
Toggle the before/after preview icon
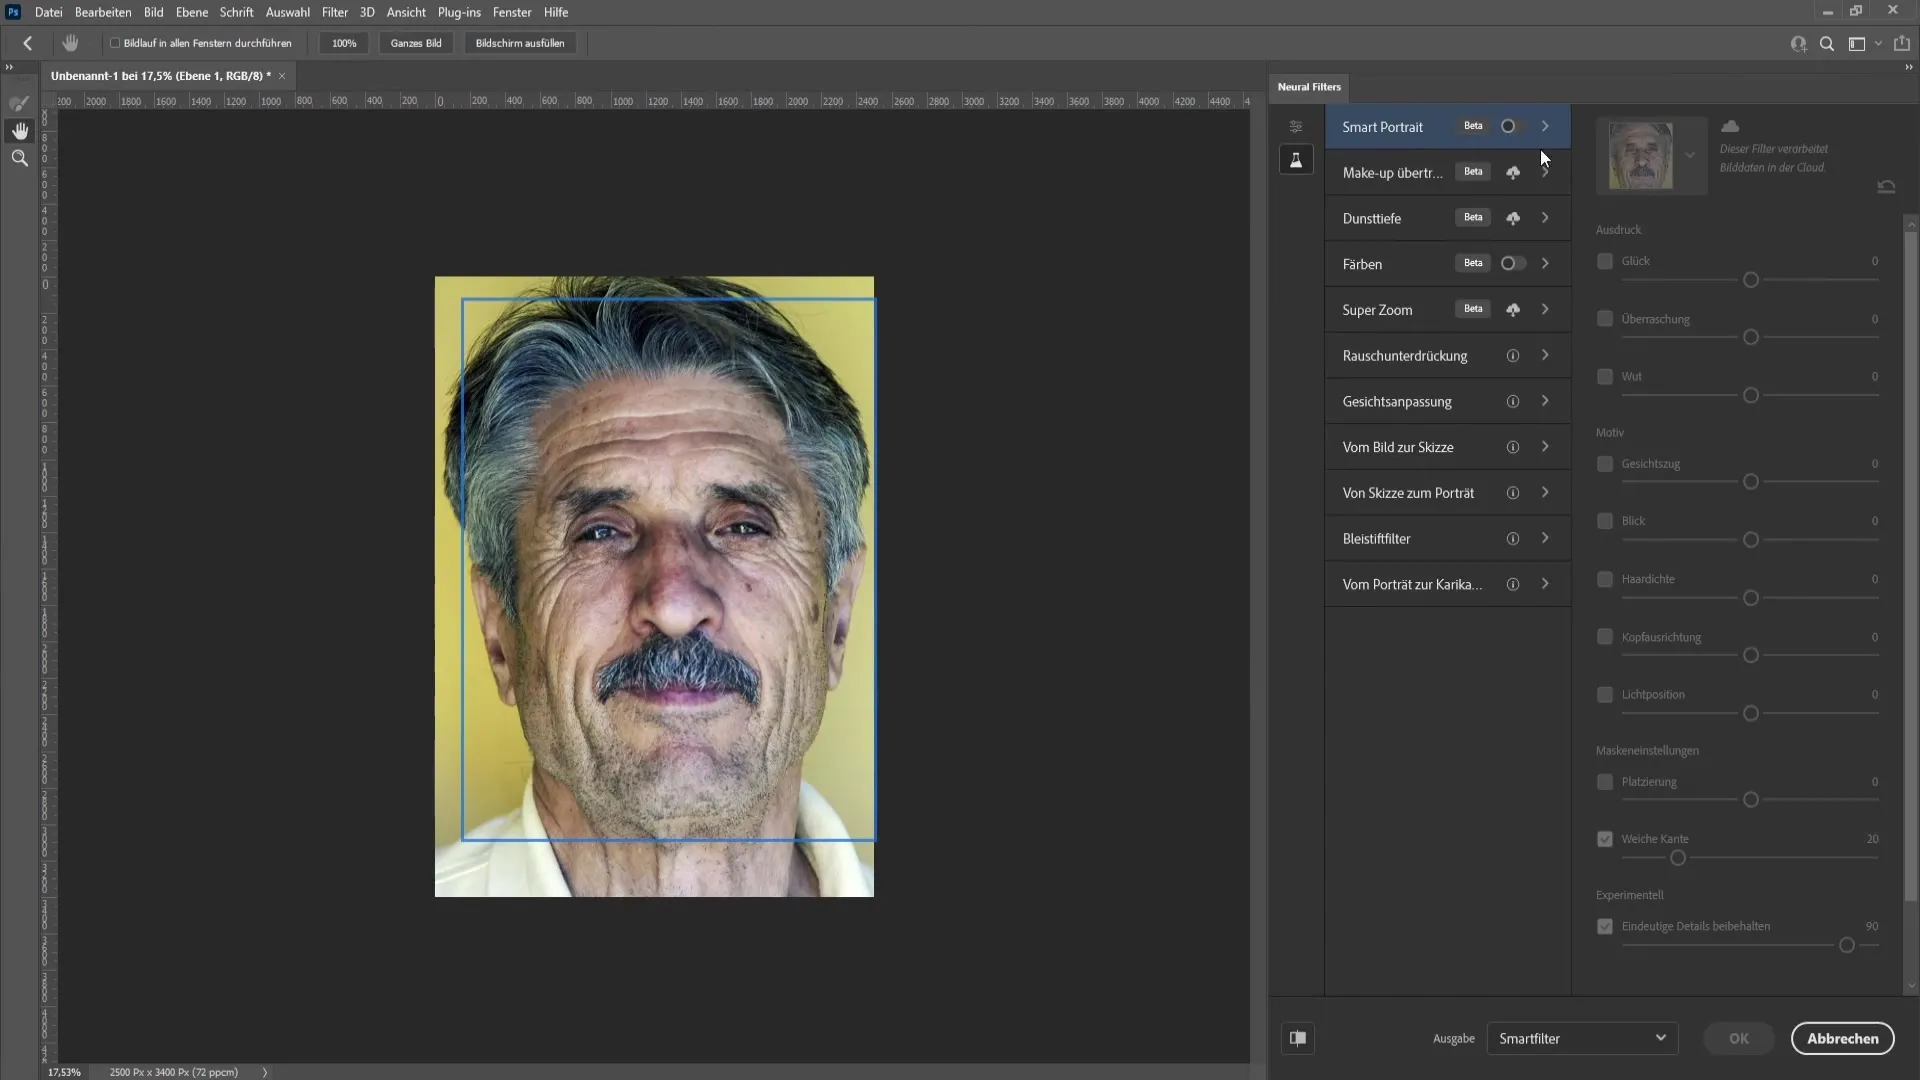pyautogui.click(x=1298, y=1038)
